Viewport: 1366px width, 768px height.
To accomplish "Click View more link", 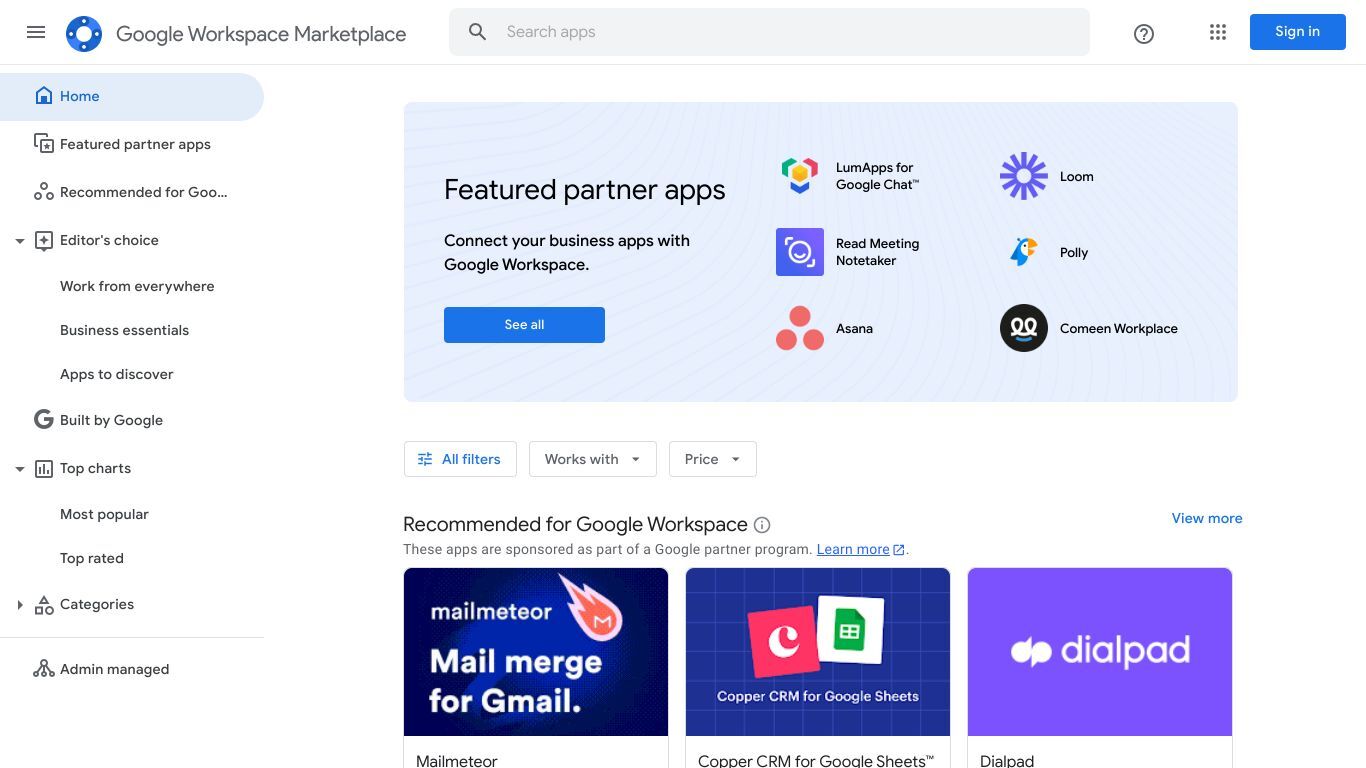I will 1207,518.
